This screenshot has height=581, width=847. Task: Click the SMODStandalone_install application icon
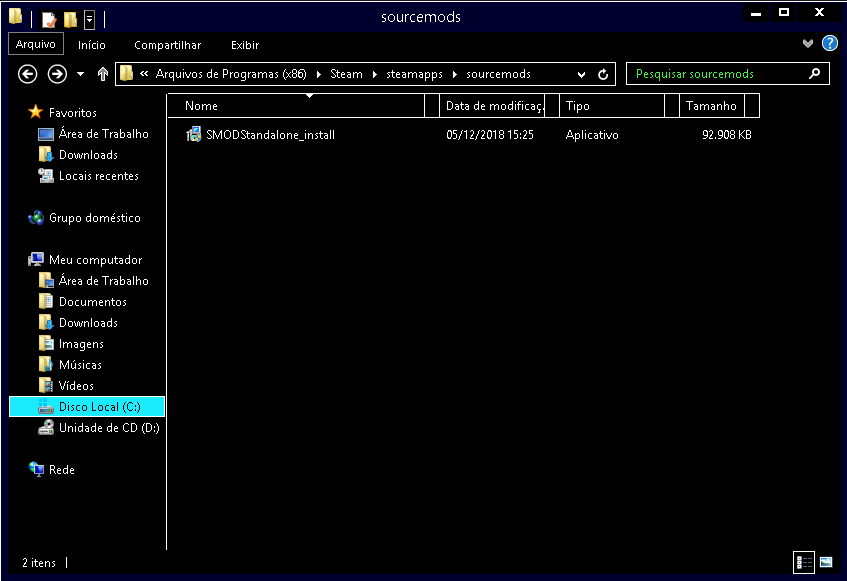click(193, 134)
